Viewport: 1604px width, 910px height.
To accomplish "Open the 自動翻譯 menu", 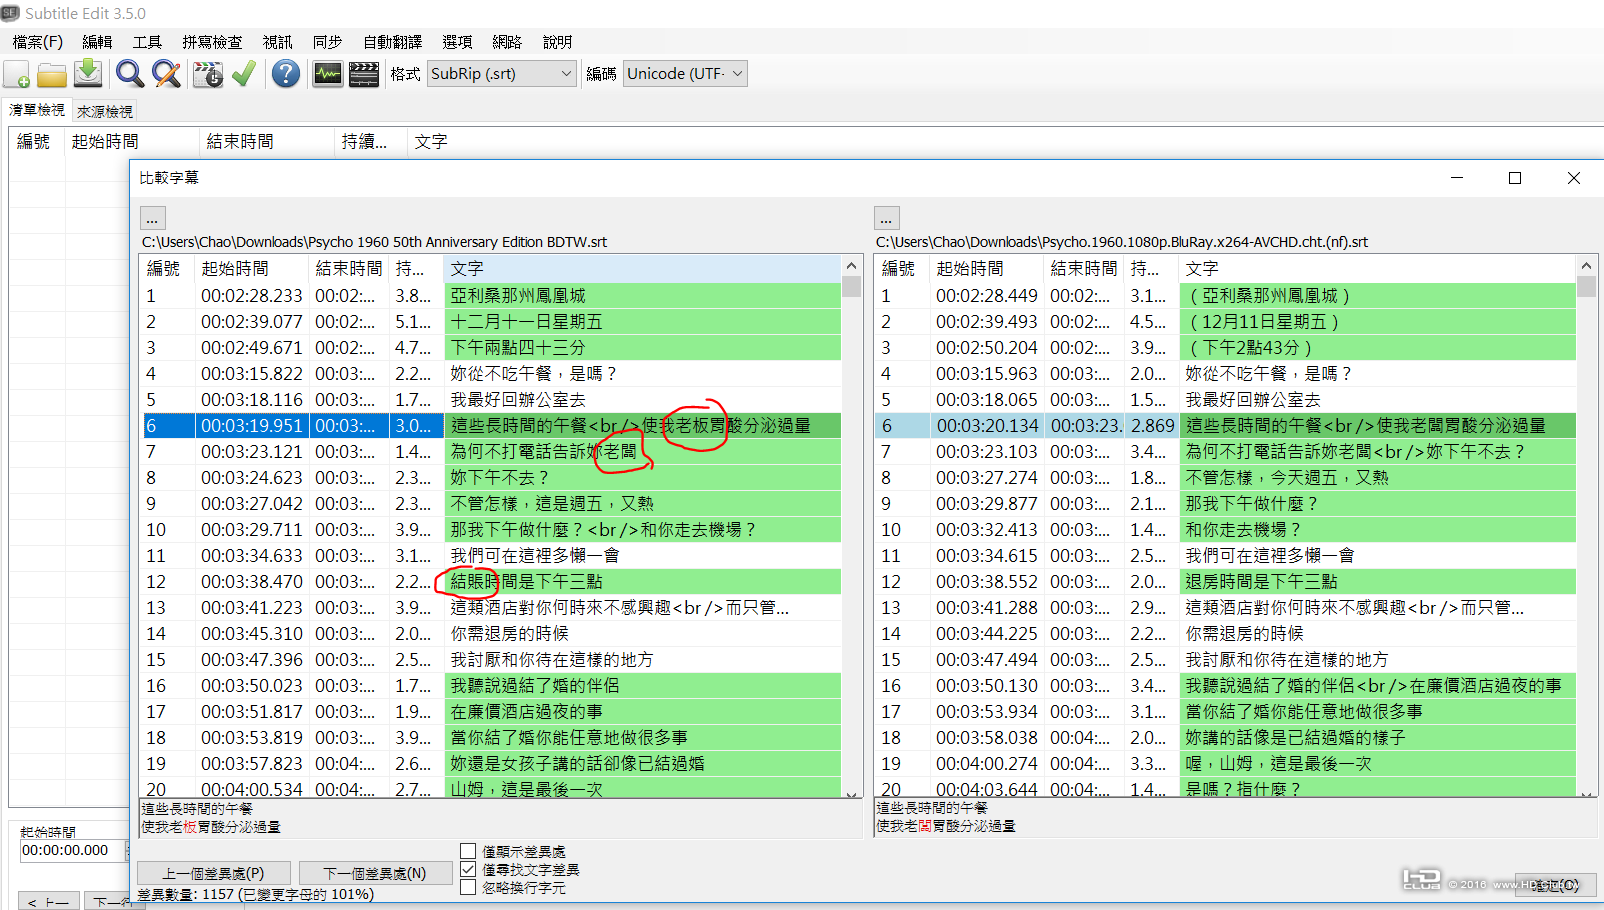I will pyautogui.click(x=392, y=42).
